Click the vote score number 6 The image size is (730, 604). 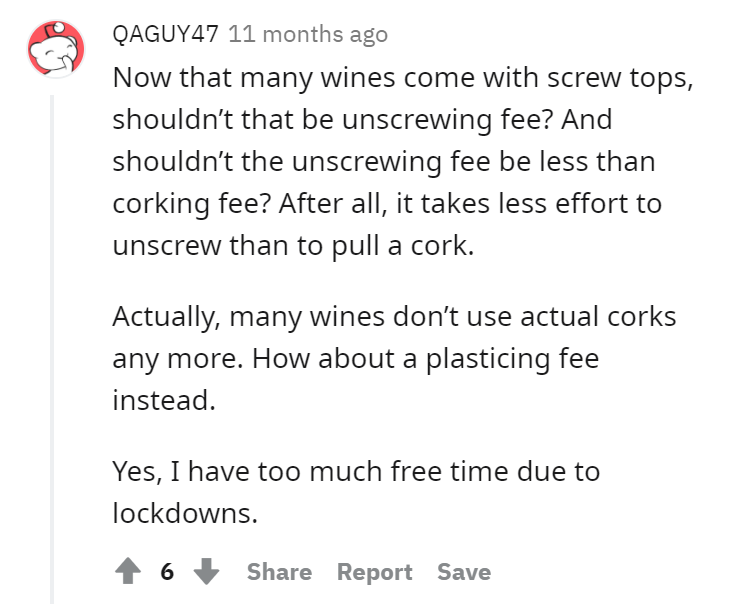point(167,572)
